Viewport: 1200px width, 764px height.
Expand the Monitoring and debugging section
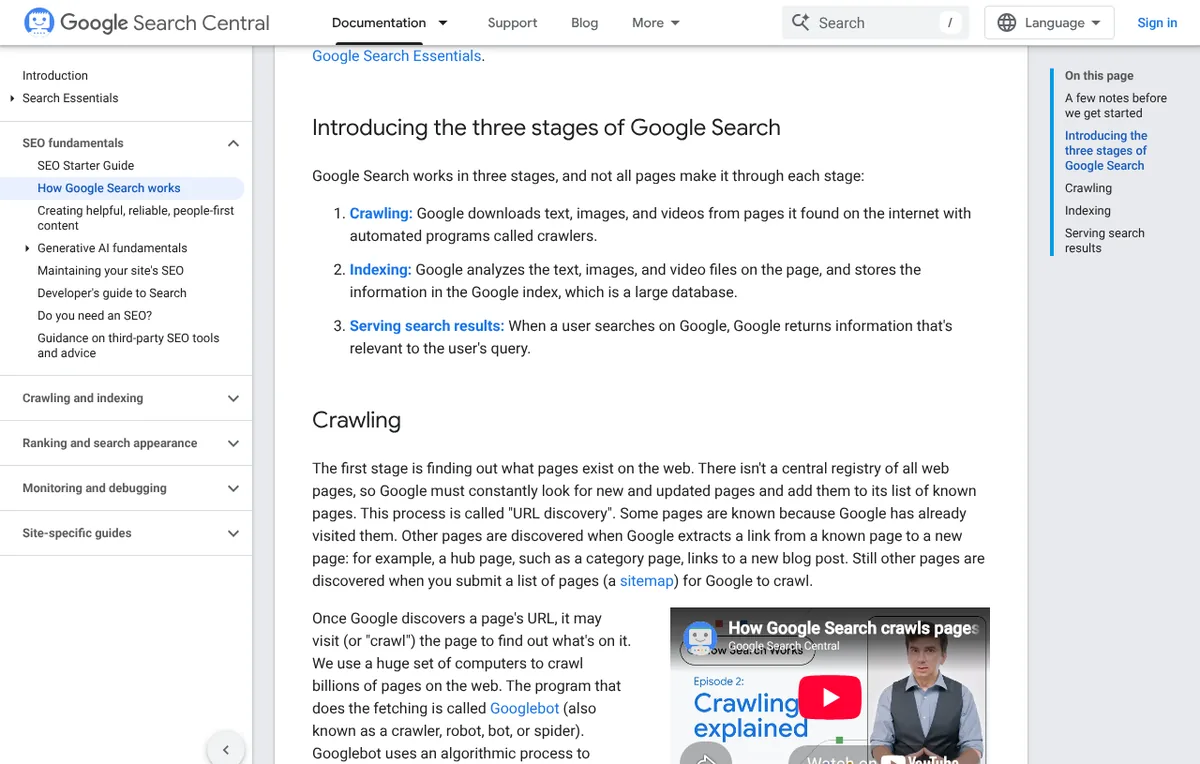(233, 488)
